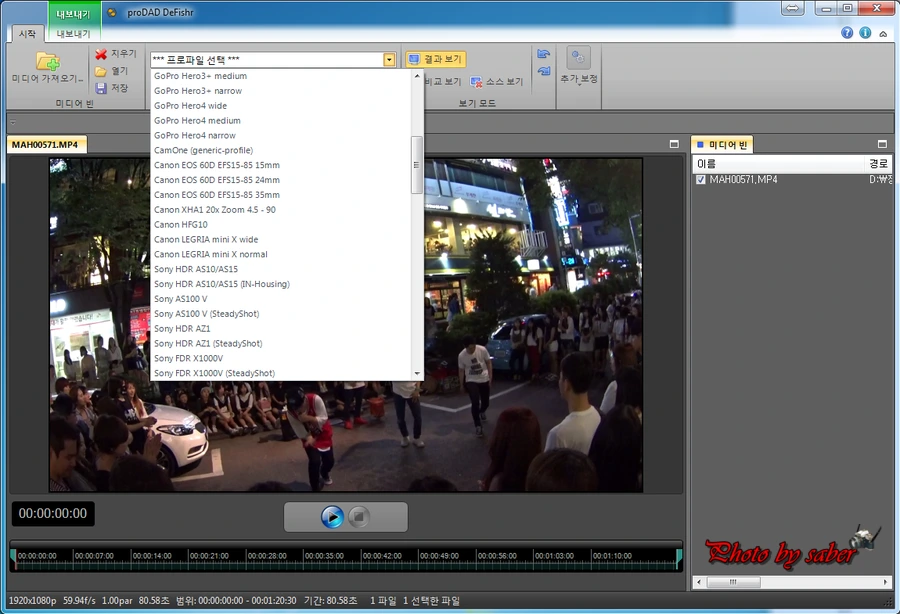The width and height of the screenshot is (900, 614).
Task: Select the MAH00571.MP4 preview tab
Action: coord(46,145)
